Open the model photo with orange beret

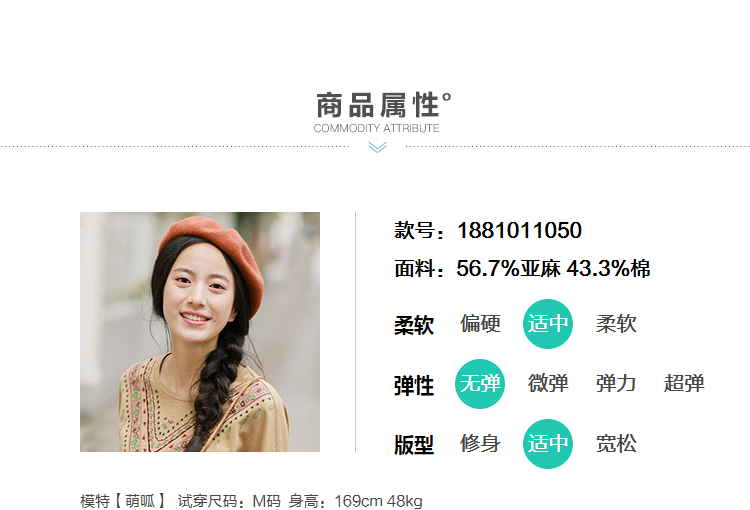200,332
